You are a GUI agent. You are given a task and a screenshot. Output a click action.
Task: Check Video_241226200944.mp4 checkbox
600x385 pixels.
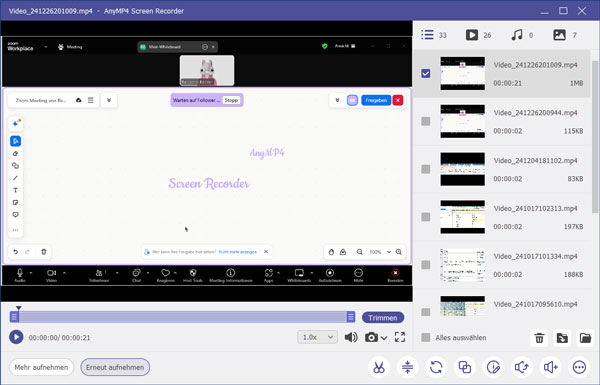click(426, 121)
